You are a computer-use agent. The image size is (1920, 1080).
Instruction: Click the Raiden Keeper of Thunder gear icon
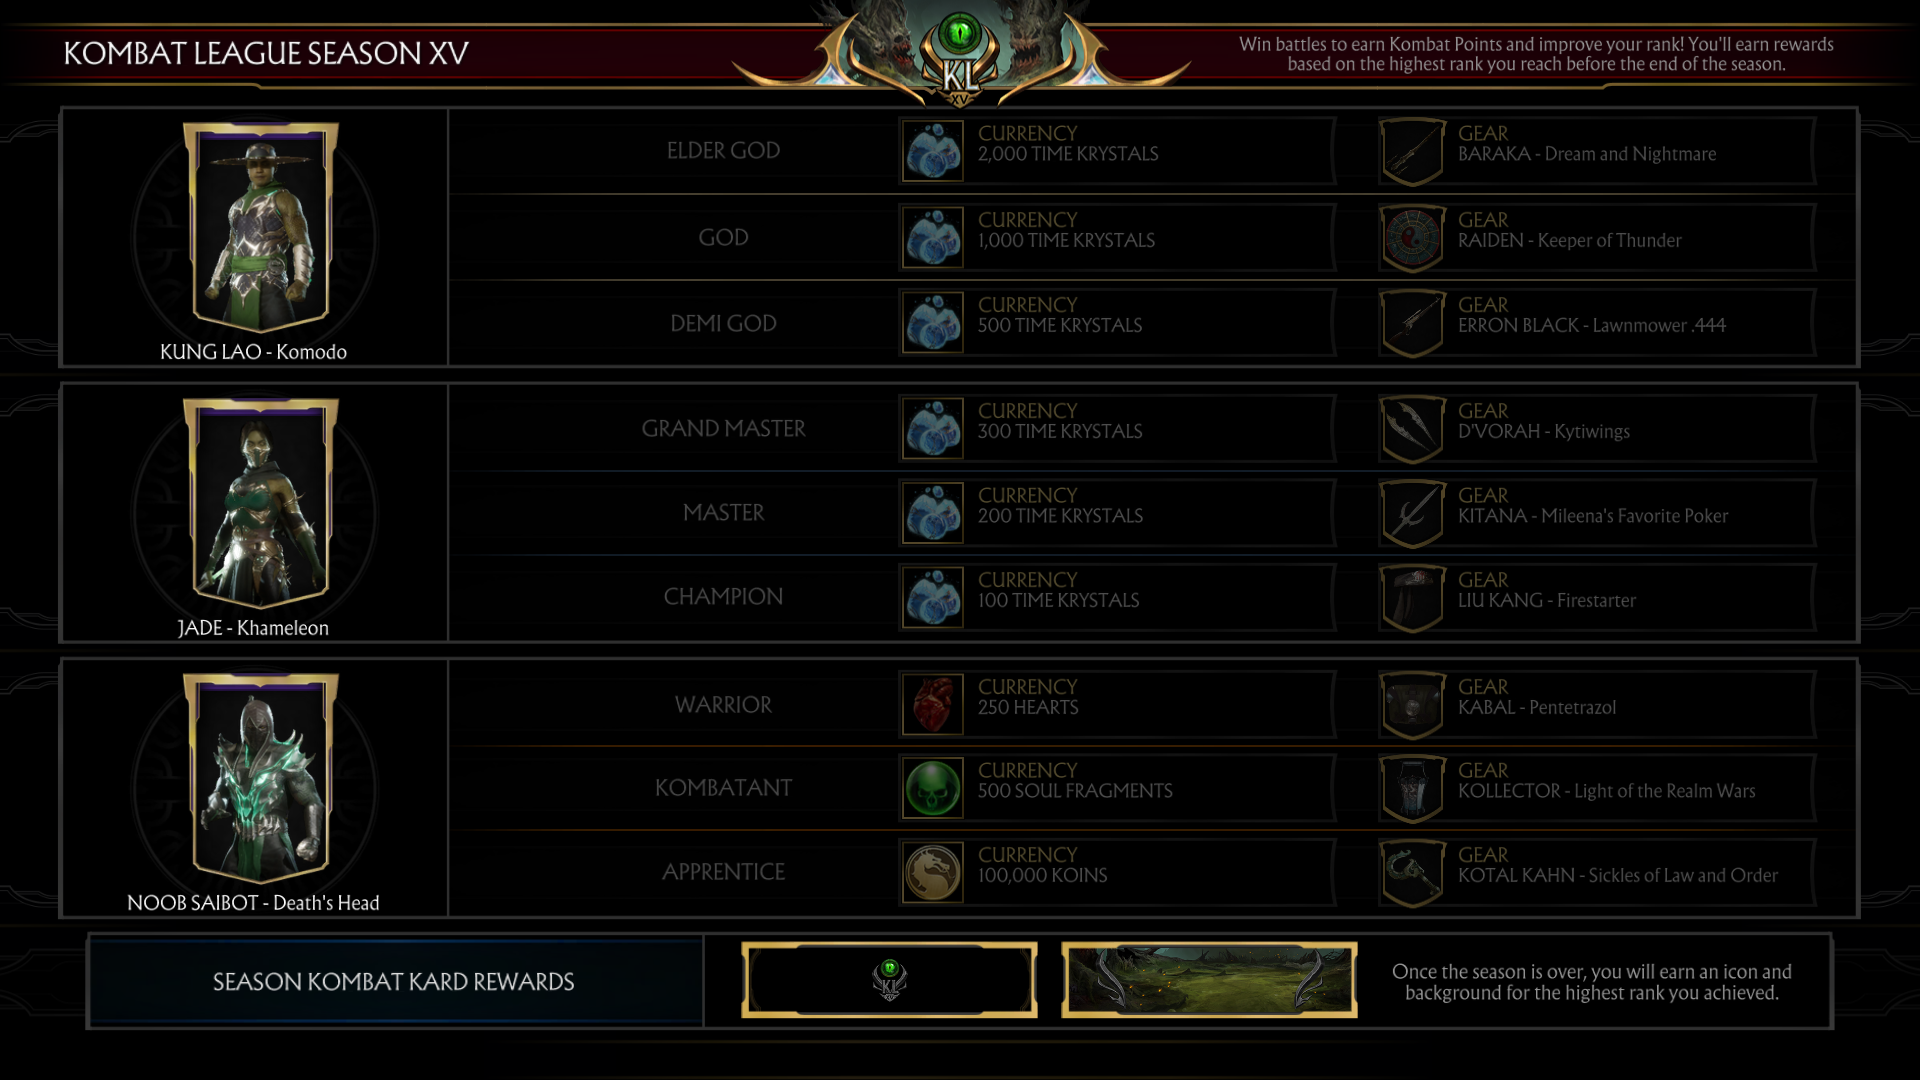tap(1412, 238)
